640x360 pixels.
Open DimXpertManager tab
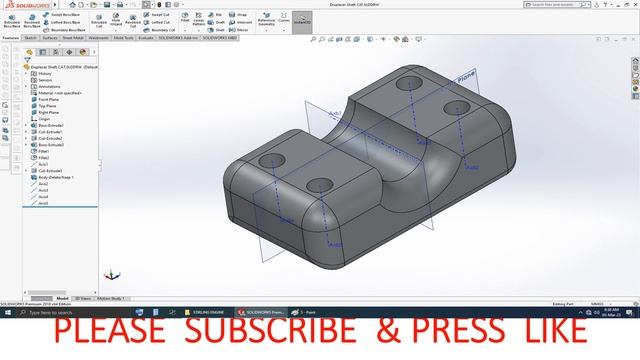tap(69, 52)
